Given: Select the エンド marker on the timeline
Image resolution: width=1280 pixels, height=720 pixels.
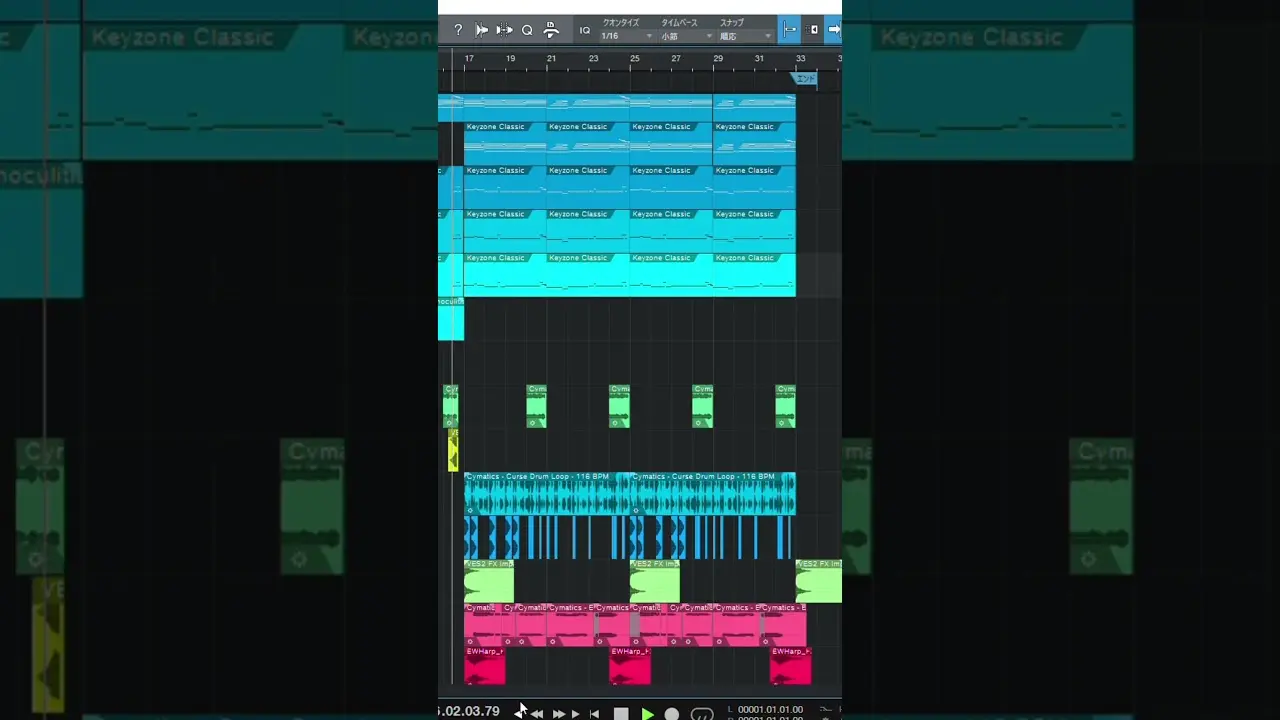Looking at the screenshot, I should coord(805,79).
